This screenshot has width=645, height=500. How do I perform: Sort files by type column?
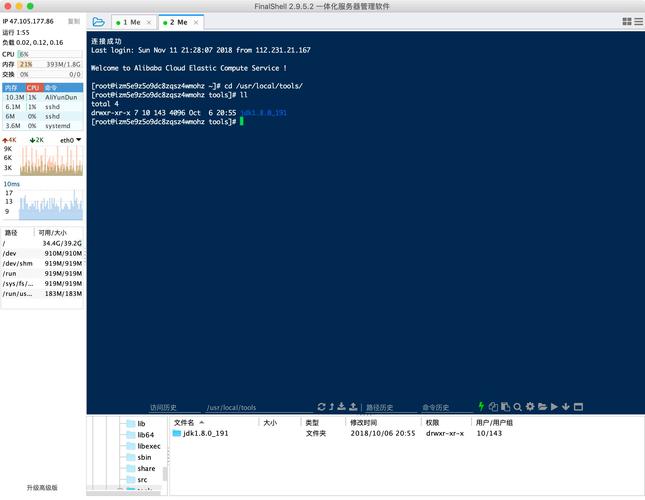click(323, 422)
